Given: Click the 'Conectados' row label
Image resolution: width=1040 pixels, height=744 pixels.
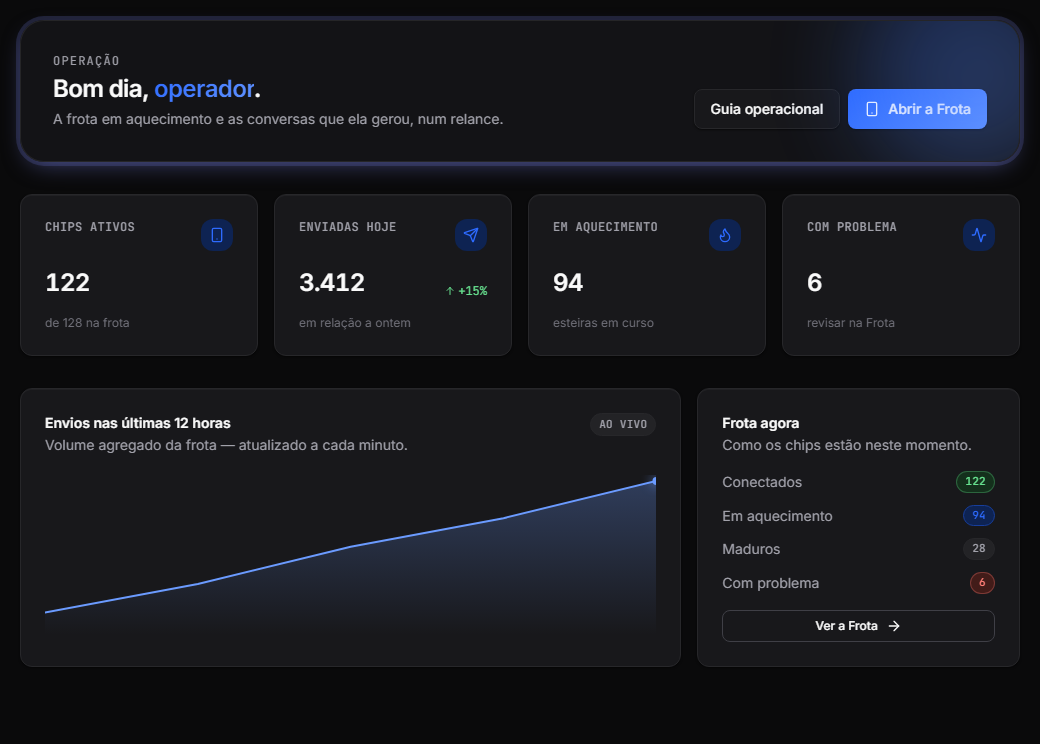Looking at the screenshot, I should pyautogui.click(x=762, y=482).
